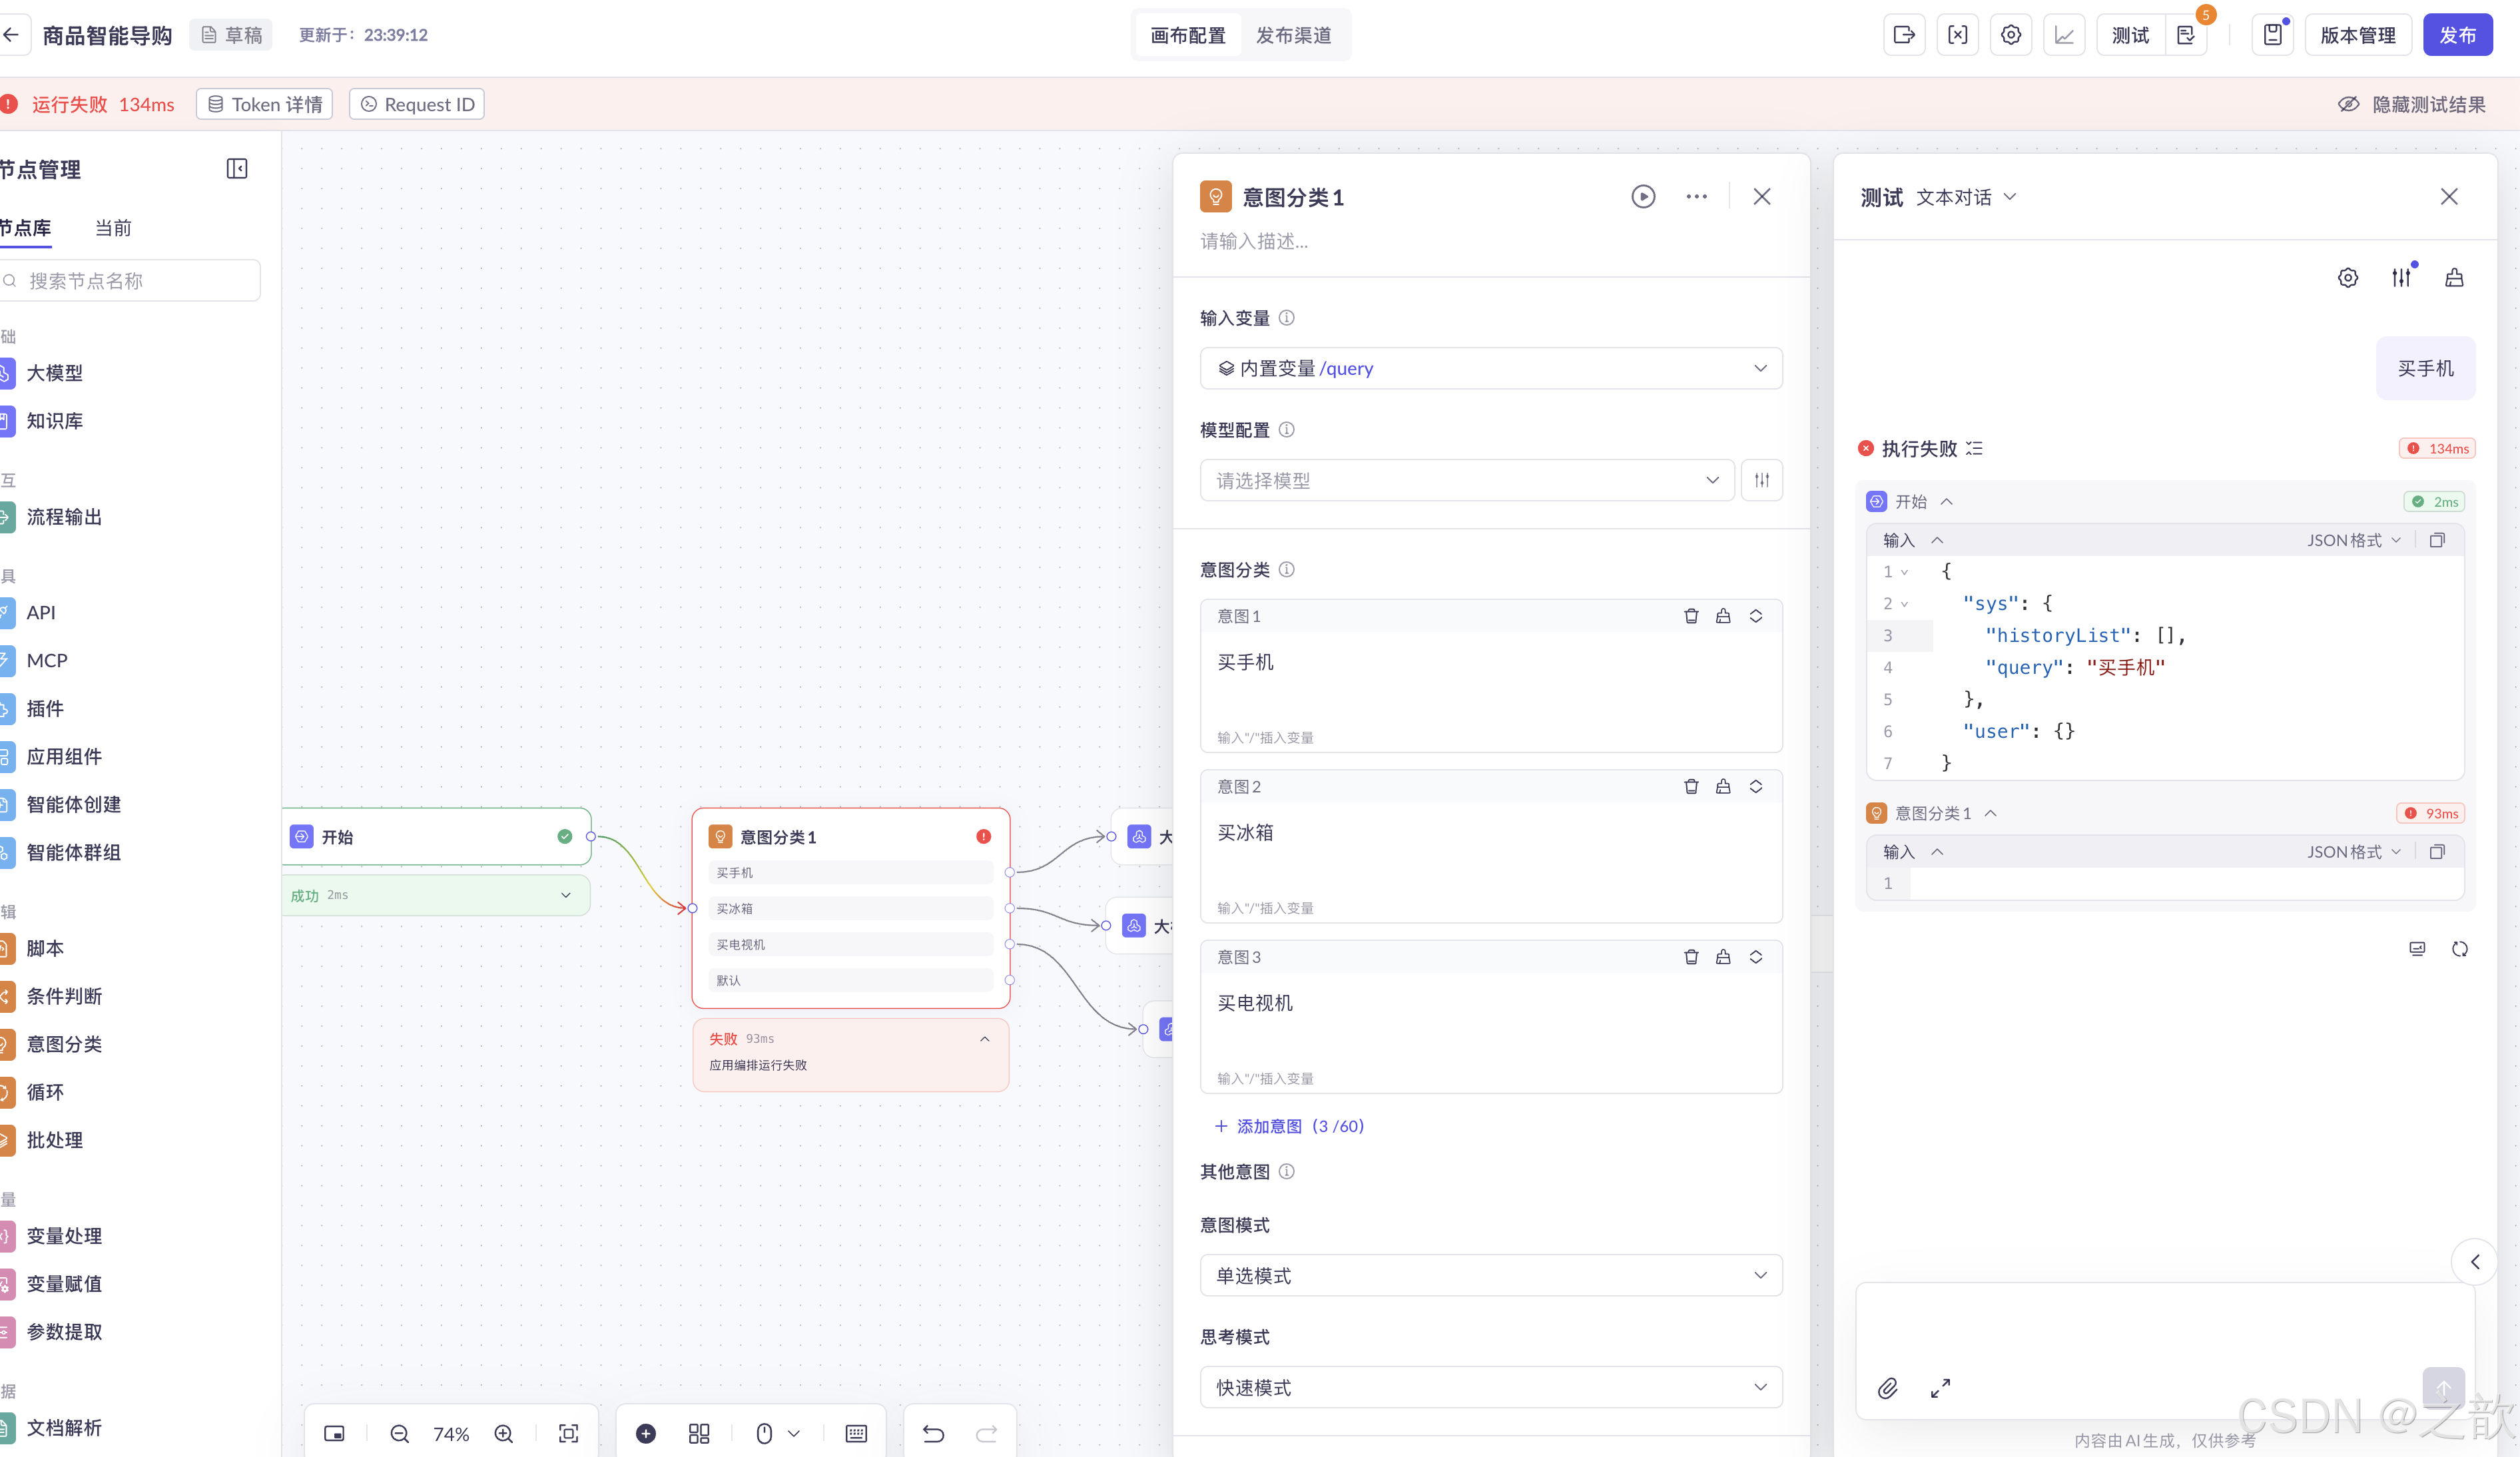The height and width of the screenshot is (1457, 2520).
Task: Run the 意图分类1 node with play icon
Action: point(1643,197)
